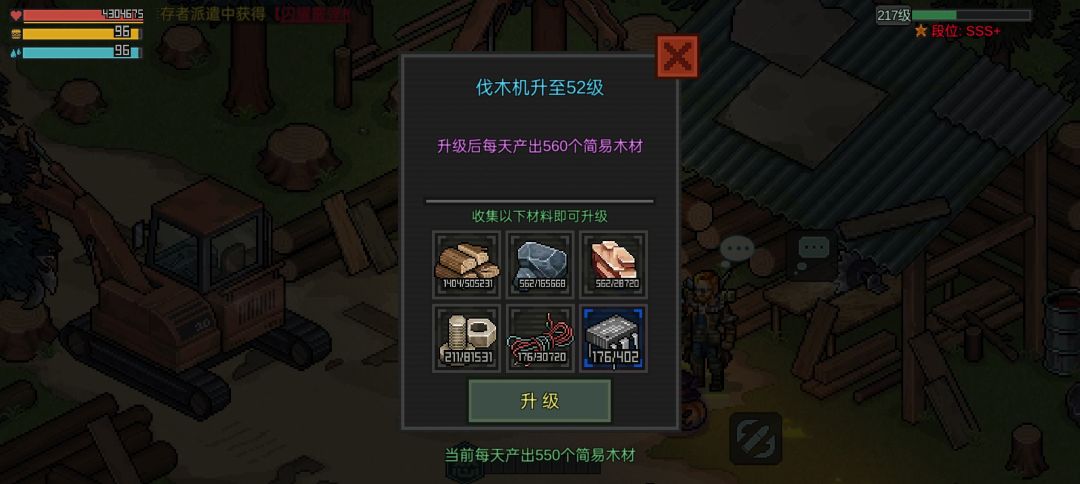Click the blue thirst bar
This screenshot has height=484, width=1080.
pos(82,52)
